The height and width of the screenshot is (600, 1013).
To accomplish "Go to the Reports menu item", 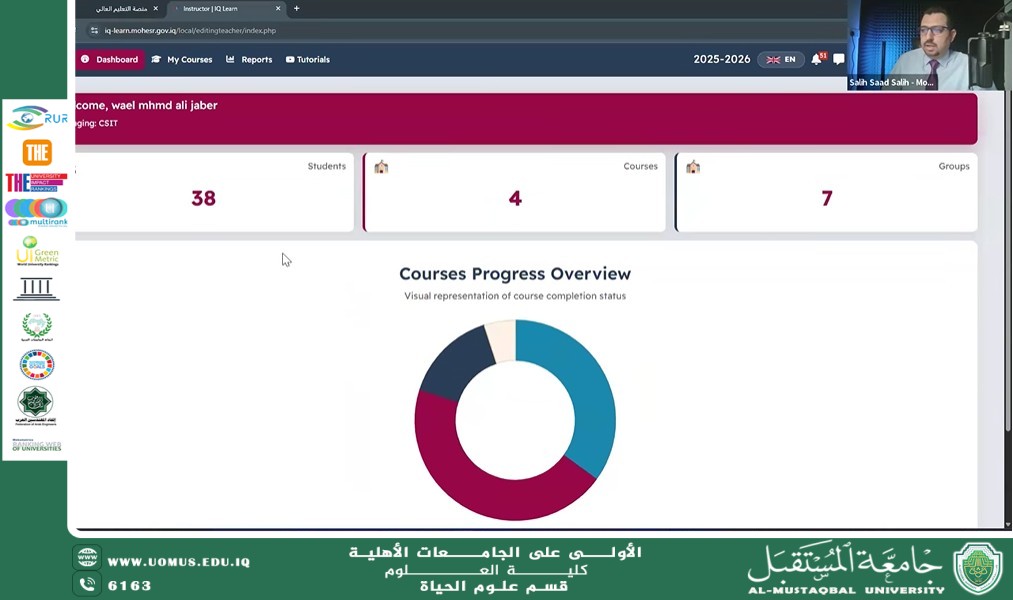I will [249, 60].
